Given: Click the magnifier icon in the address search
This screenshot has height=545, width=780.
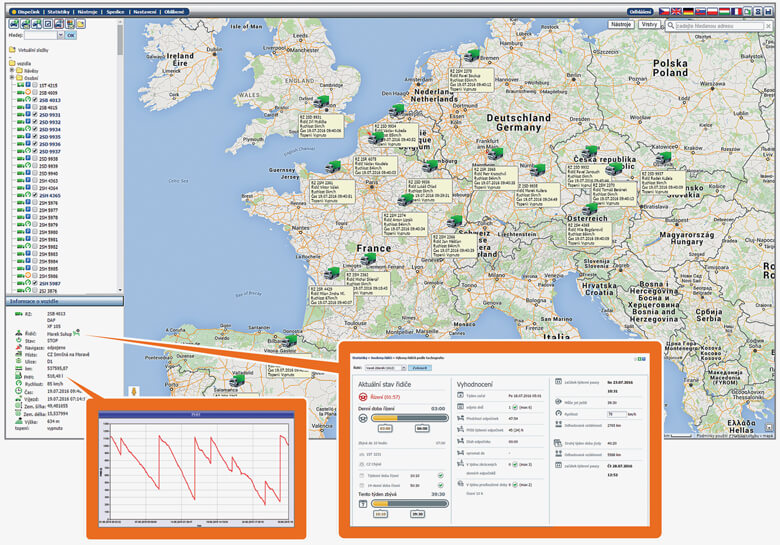Looking at the screenshot, I should (671, 25).
